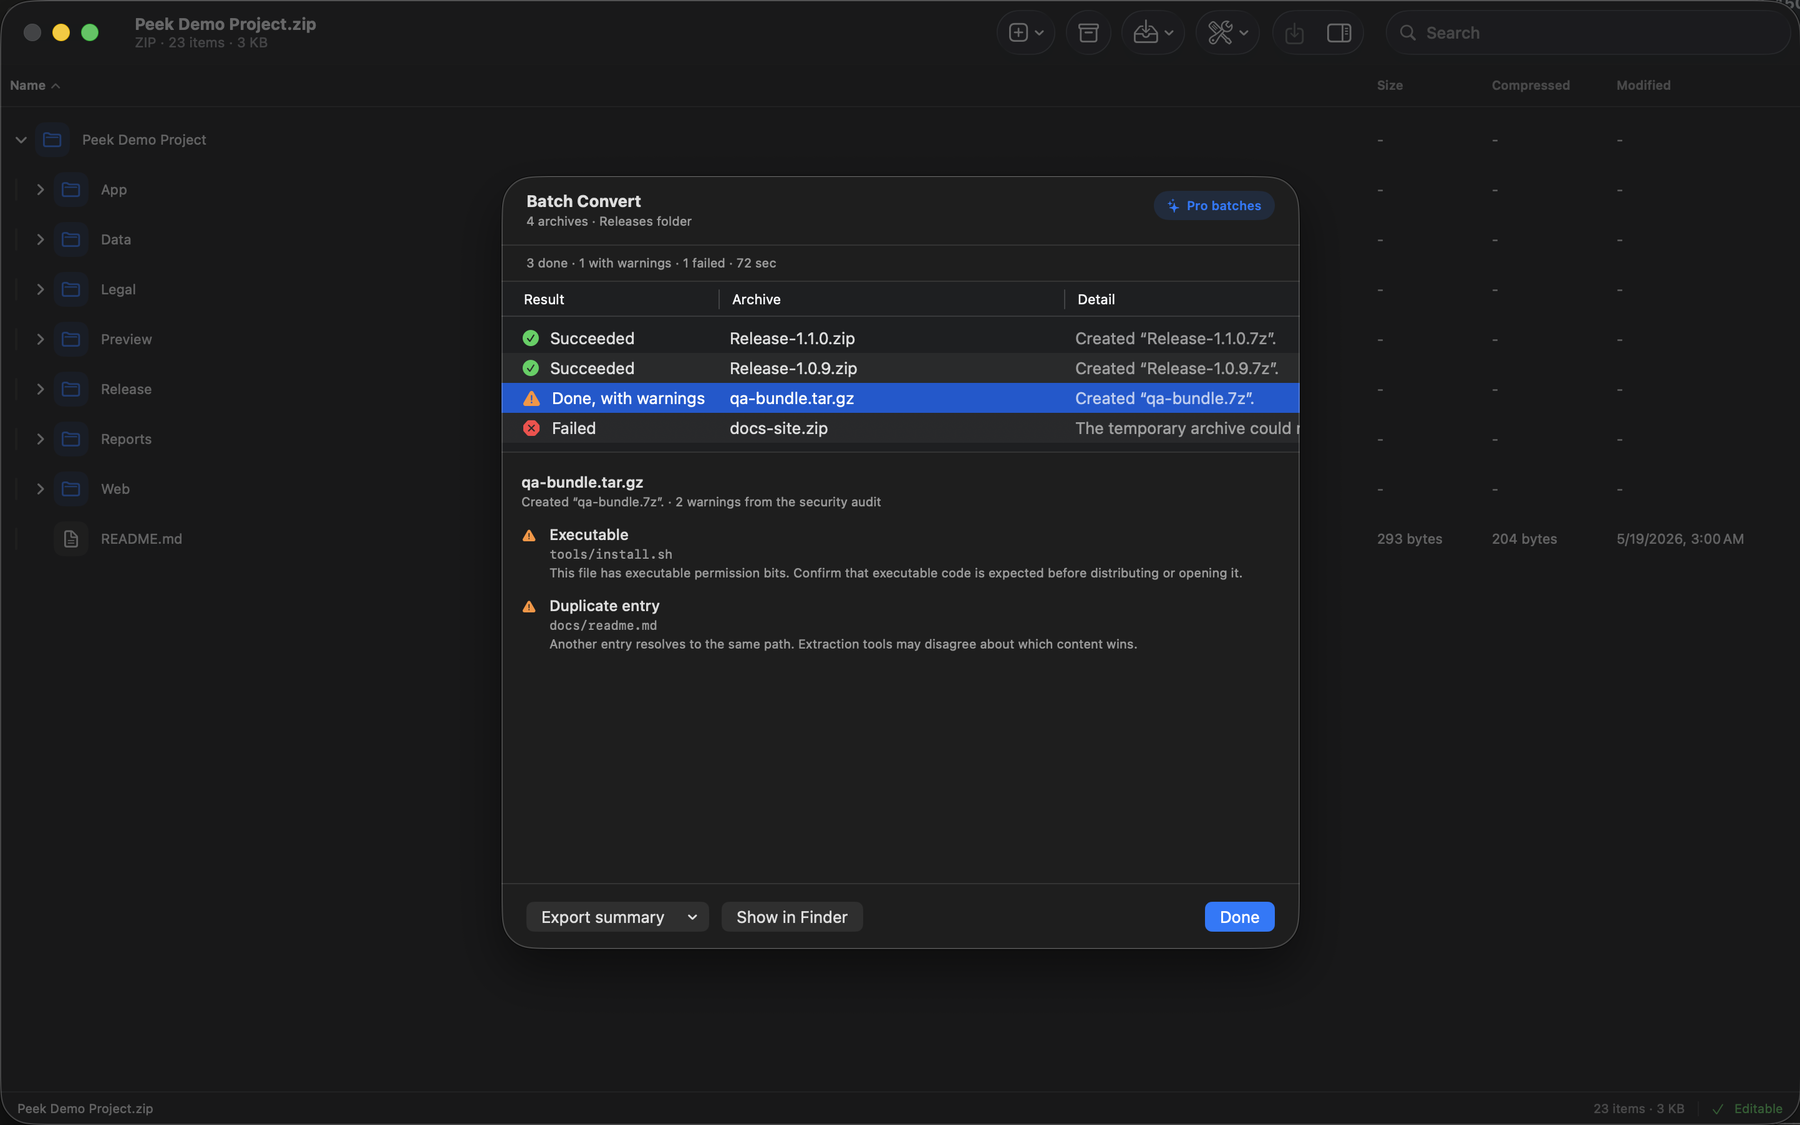Click the Archive column header
1800x1125 pixels.
(x=756, y=299)
